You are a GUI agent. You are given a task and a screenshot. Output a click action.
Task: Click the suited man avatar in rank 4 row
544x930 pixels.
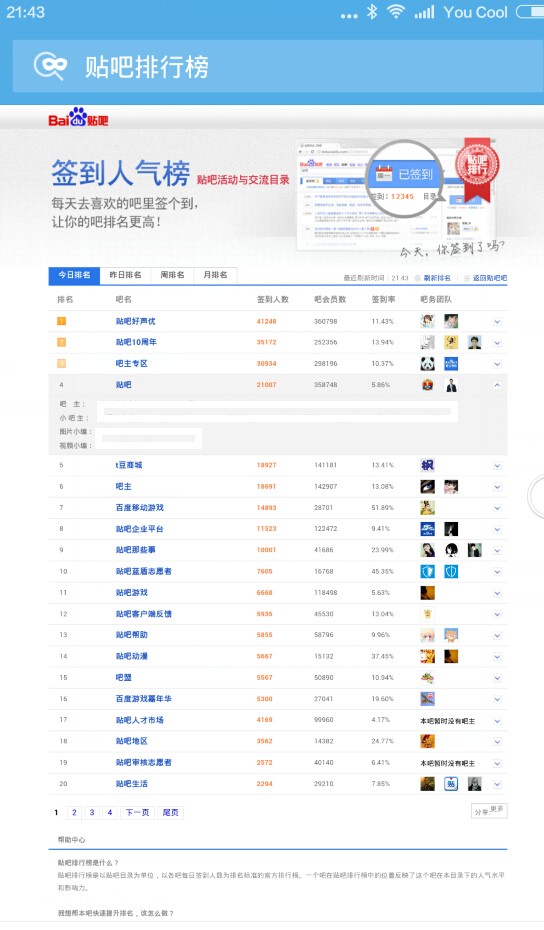[451, 385]
